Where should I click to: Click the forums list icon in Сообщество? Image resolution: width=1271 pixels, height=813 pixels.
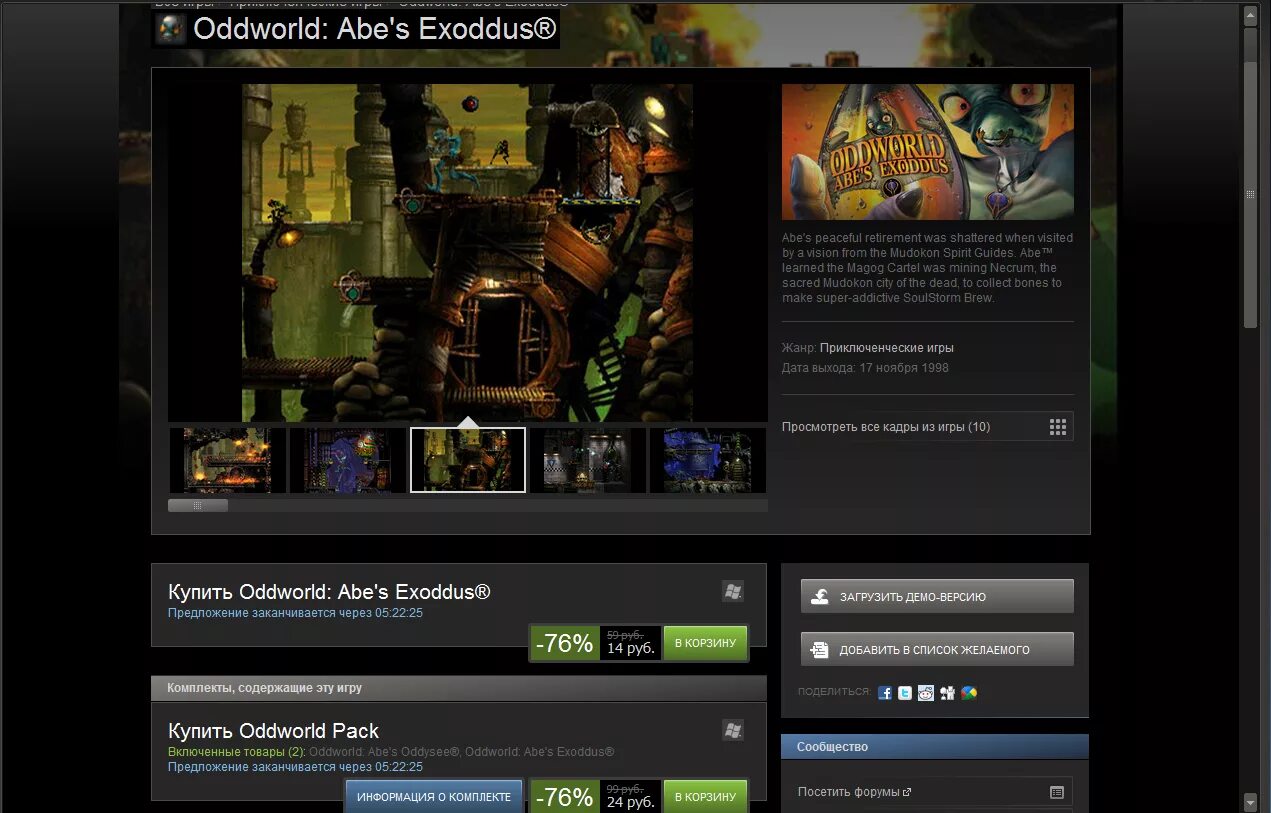[1057, 792]
